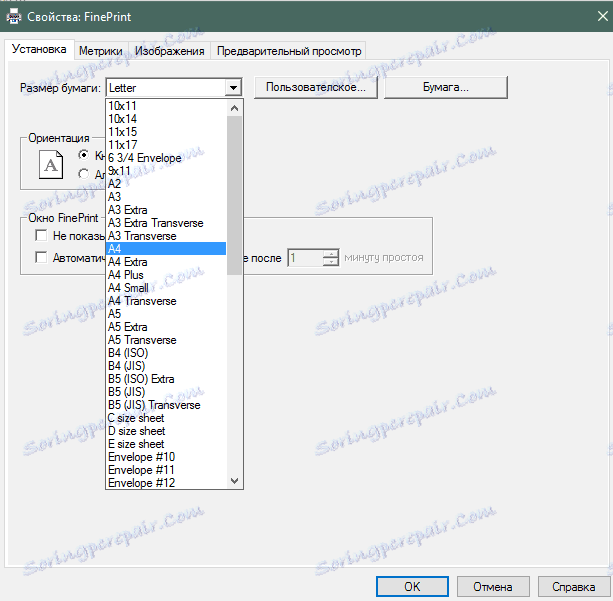
Task: Select 6 3/4 Envelope option
Action: click(166, 158)
